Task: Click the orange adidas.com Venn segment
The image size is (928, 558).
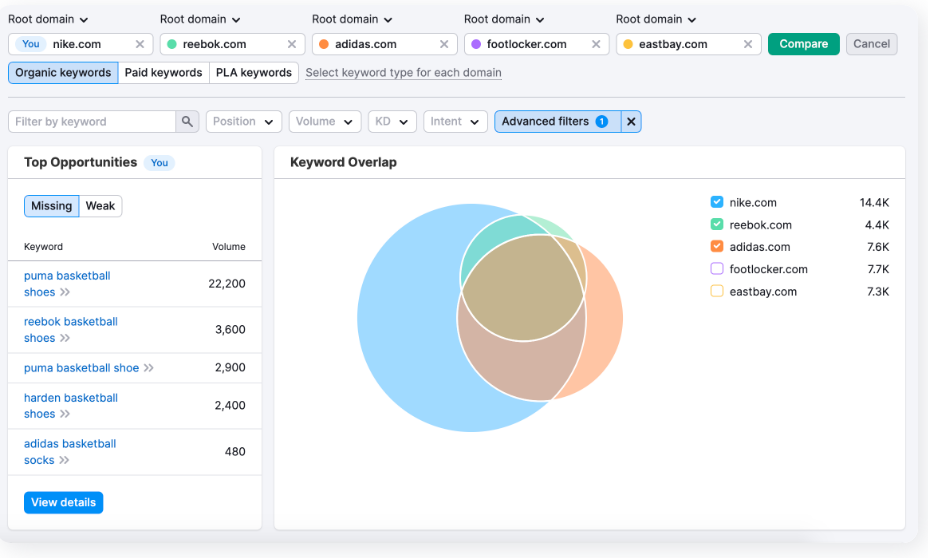Action: pyautogui.click(x=605, y=320)
